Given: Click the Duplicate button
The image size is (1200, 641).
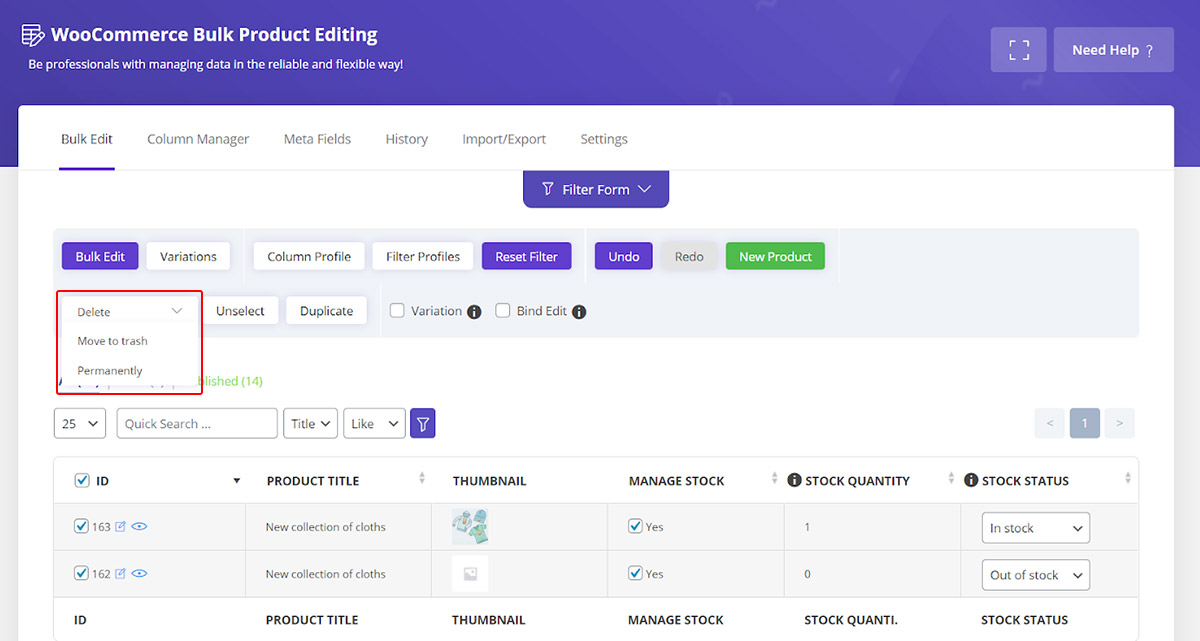Looking at the screenshot, I should [327, 311].
